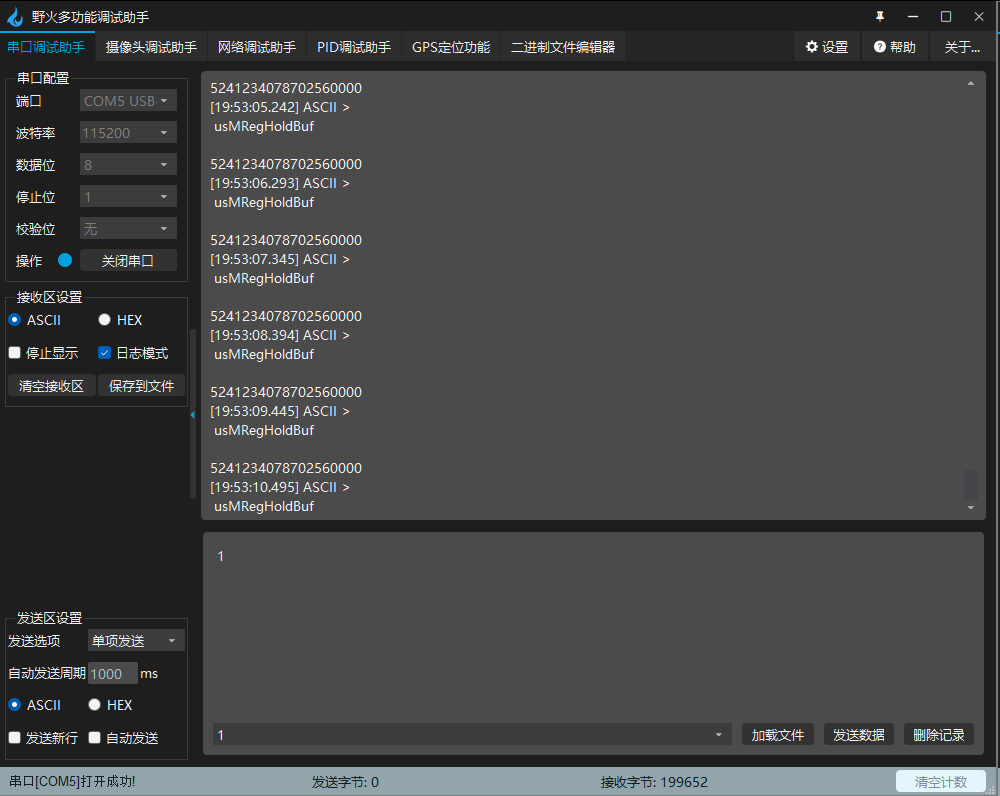
Task: Switch to PID调试助手 tab
Action: coord(354,47)
